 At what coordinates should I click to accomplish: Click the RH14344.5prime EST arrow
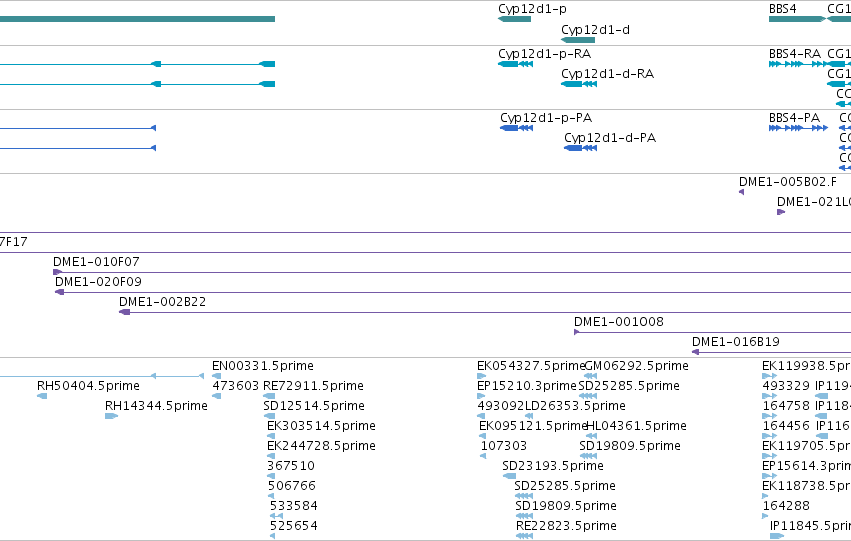111,416
